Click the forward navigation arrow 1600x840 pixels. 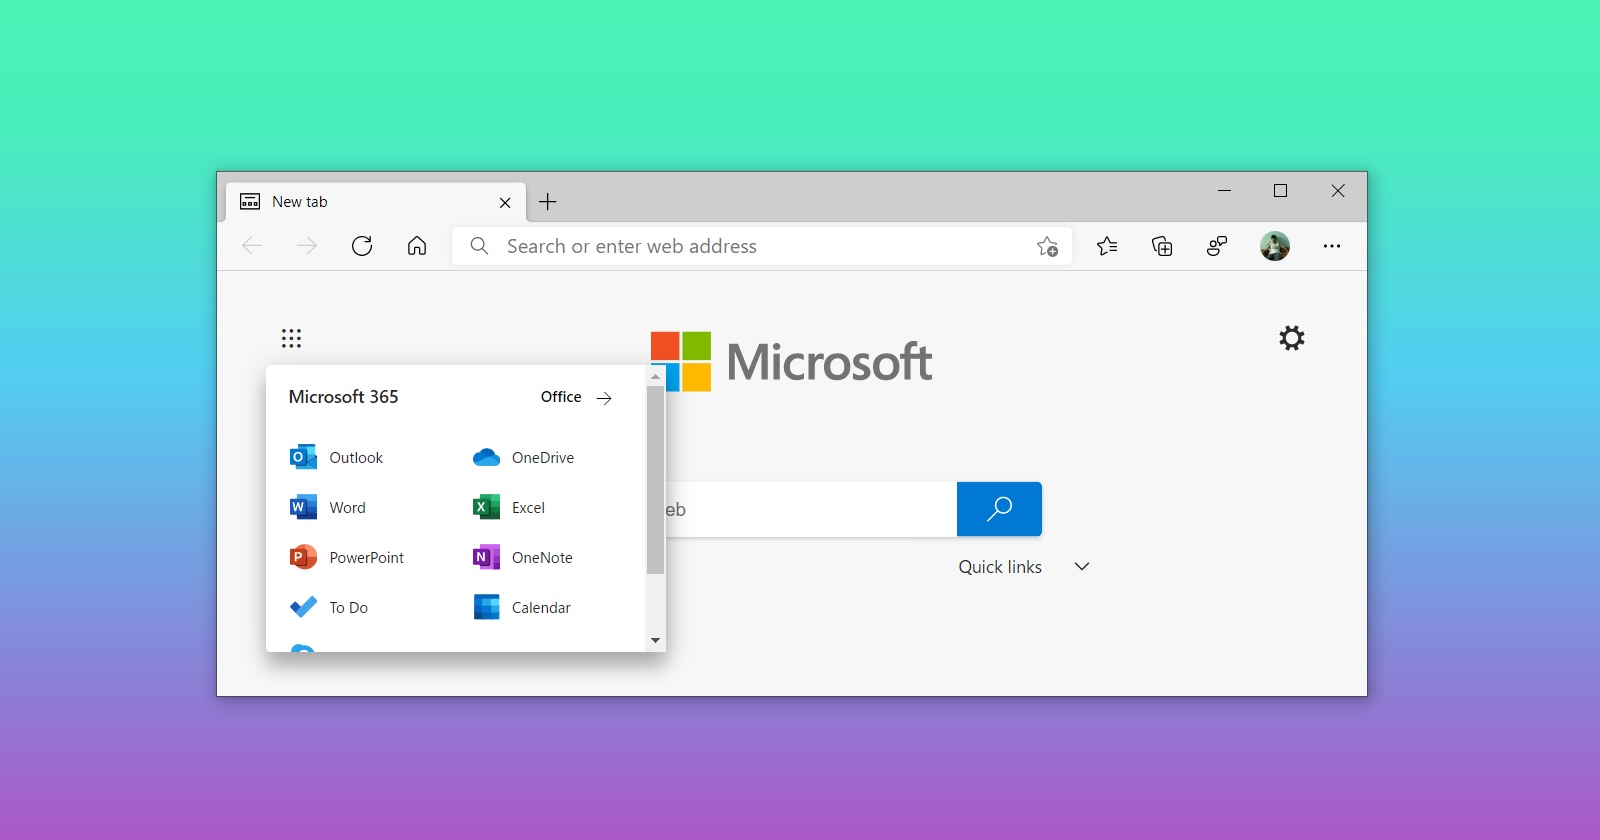(x=307, y=246)
